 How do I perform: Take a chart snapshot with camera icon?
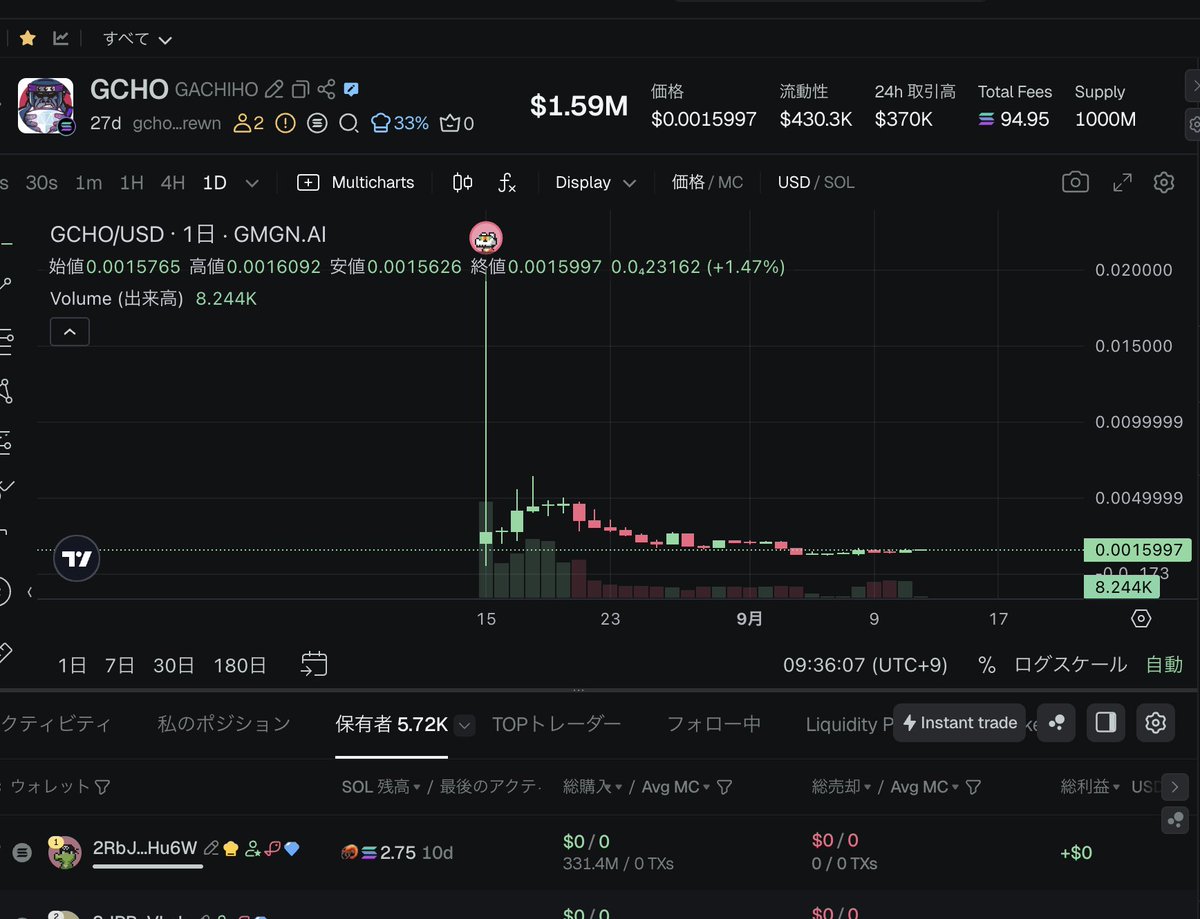click(x=1075, y=182)
